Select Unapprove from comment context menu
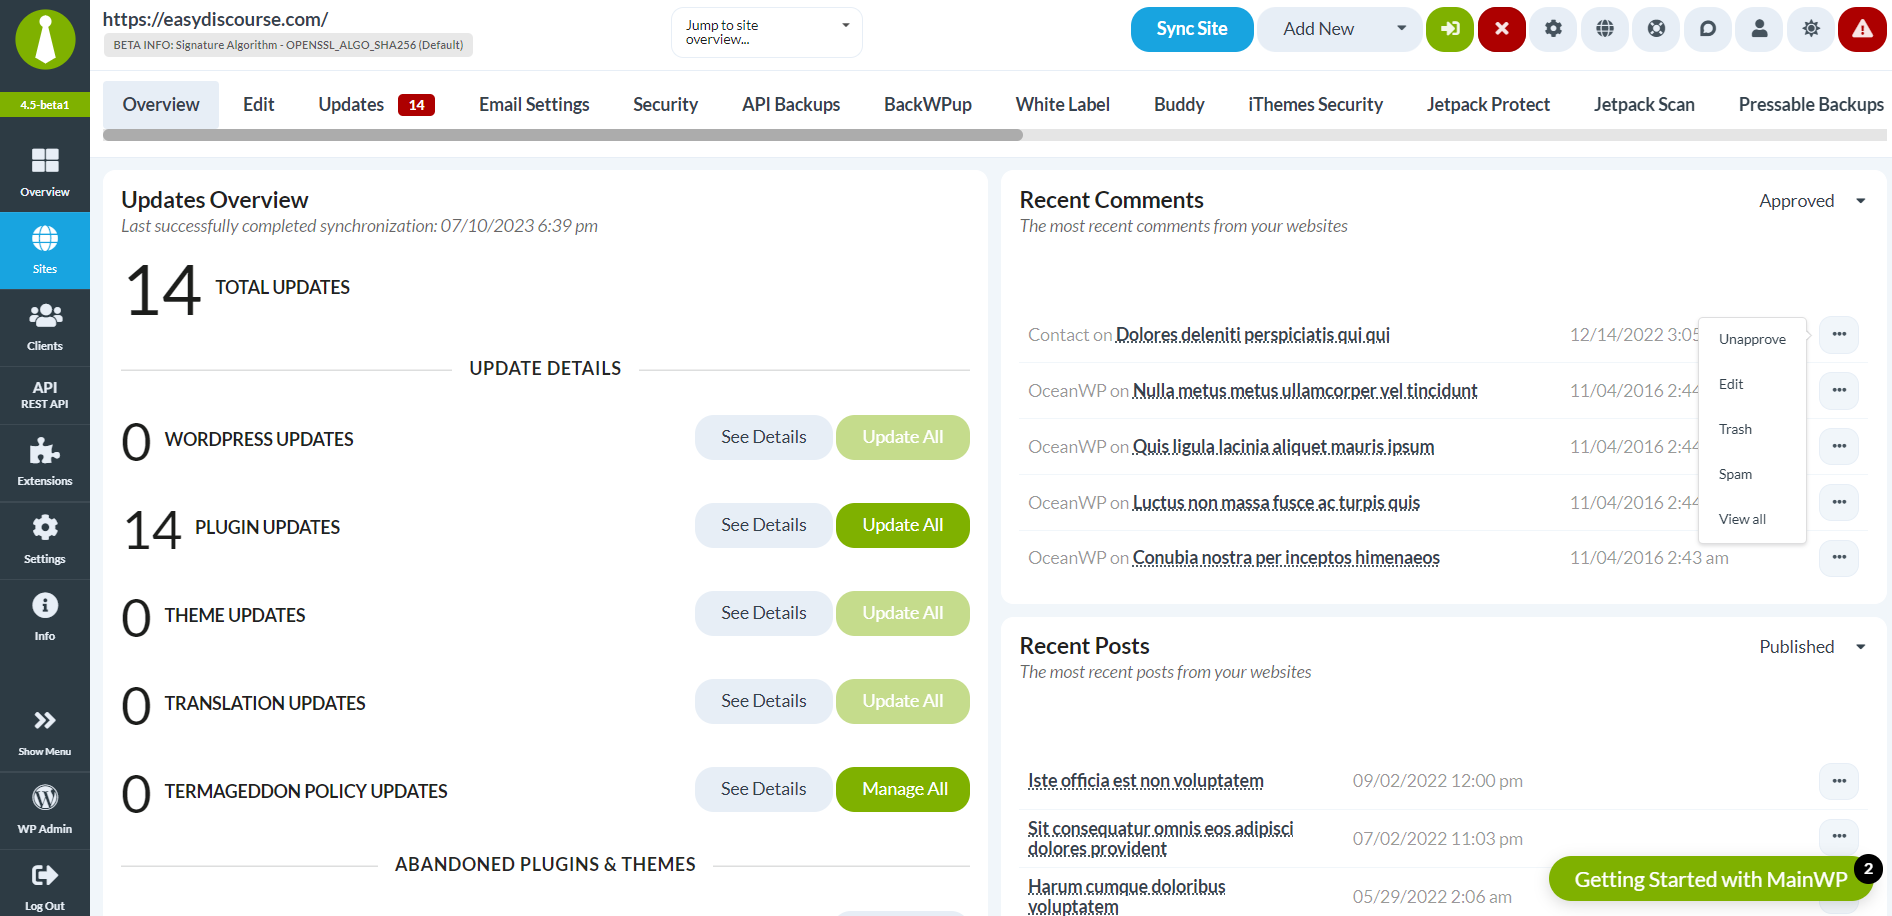The height and width of the screenshot is (916, 1892). point(1752,339)
